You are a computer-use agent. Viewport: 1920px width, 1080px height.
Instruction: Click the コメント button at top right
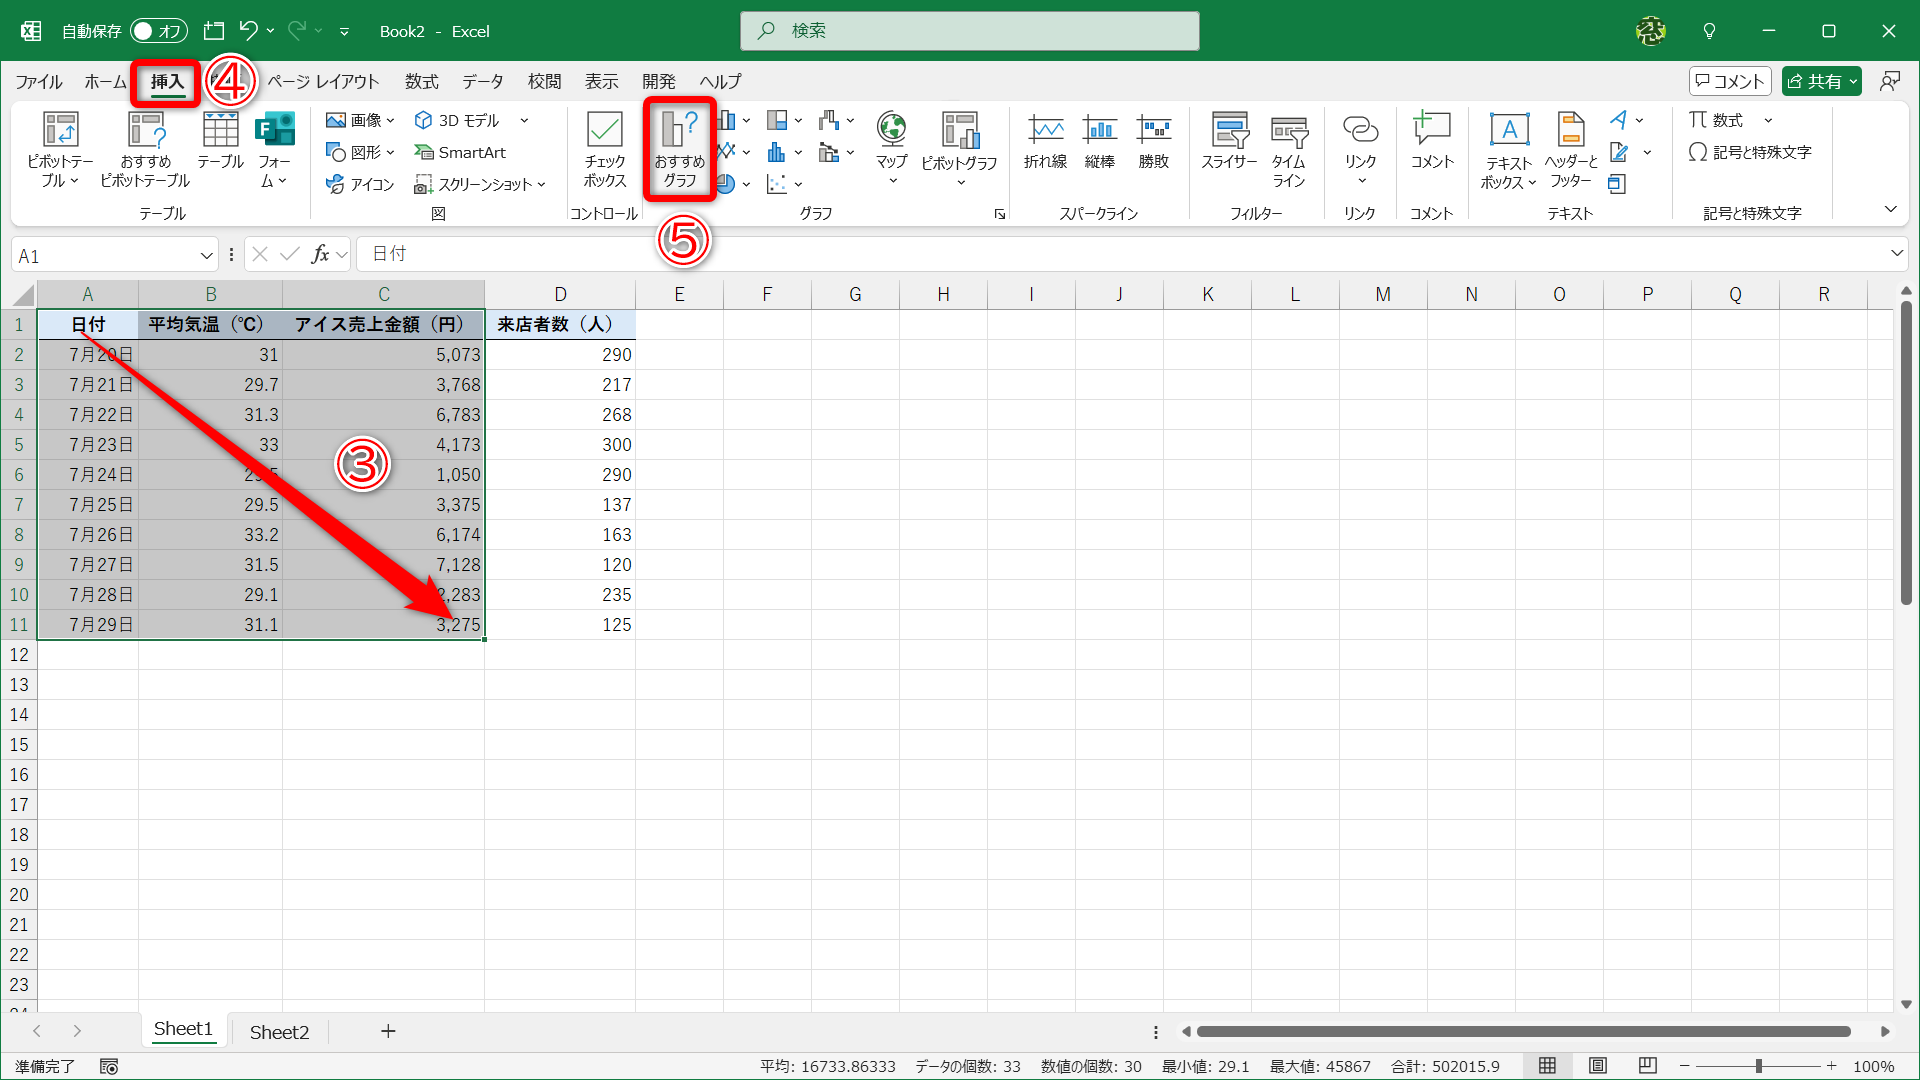(x=1729, y=82)
